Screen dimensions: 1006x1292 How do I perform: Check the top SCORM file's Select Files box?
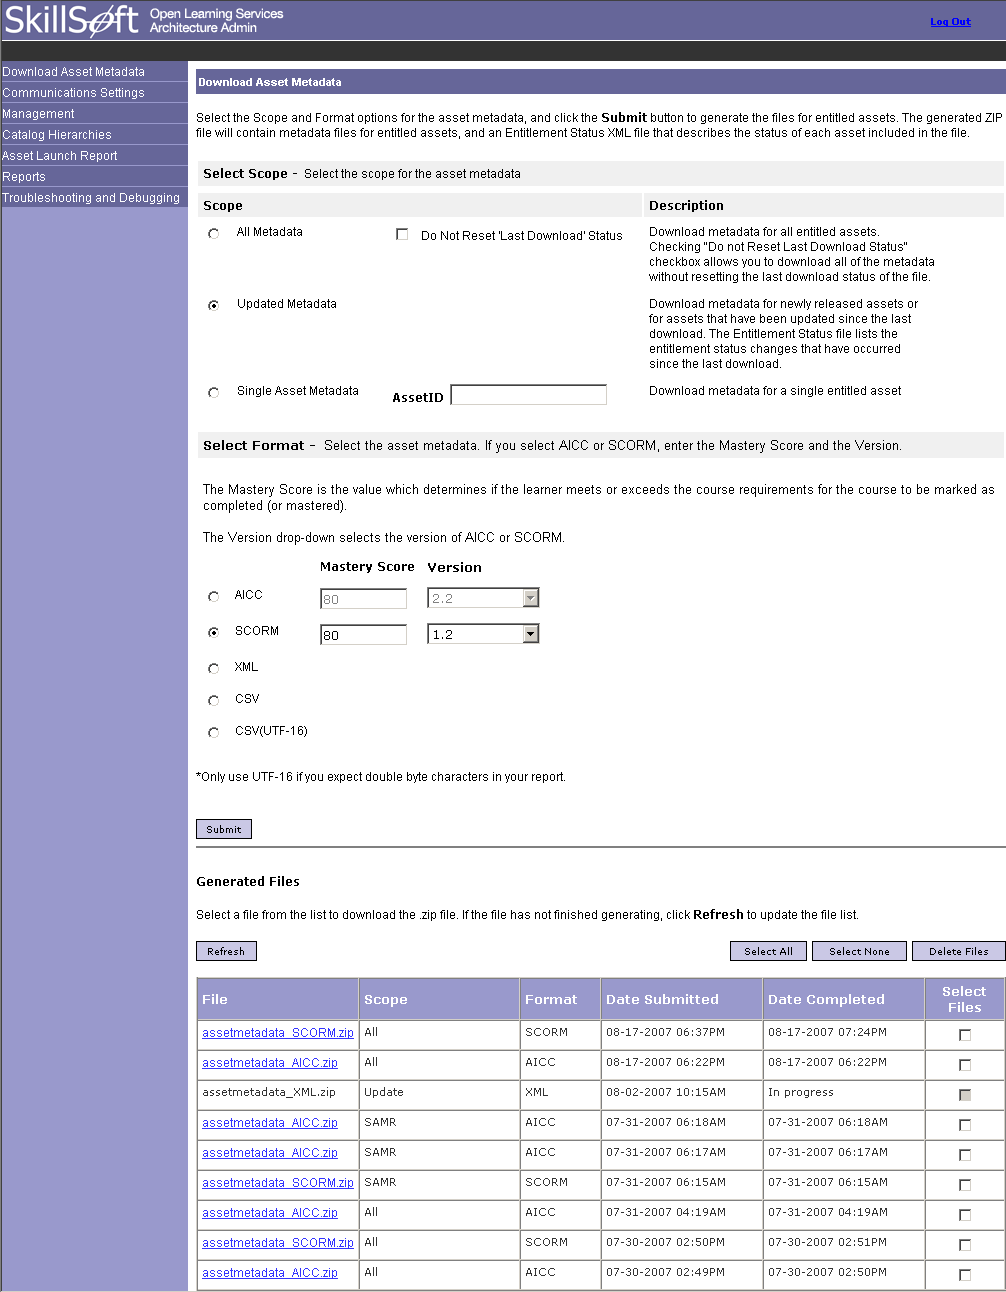[964, 1035]
